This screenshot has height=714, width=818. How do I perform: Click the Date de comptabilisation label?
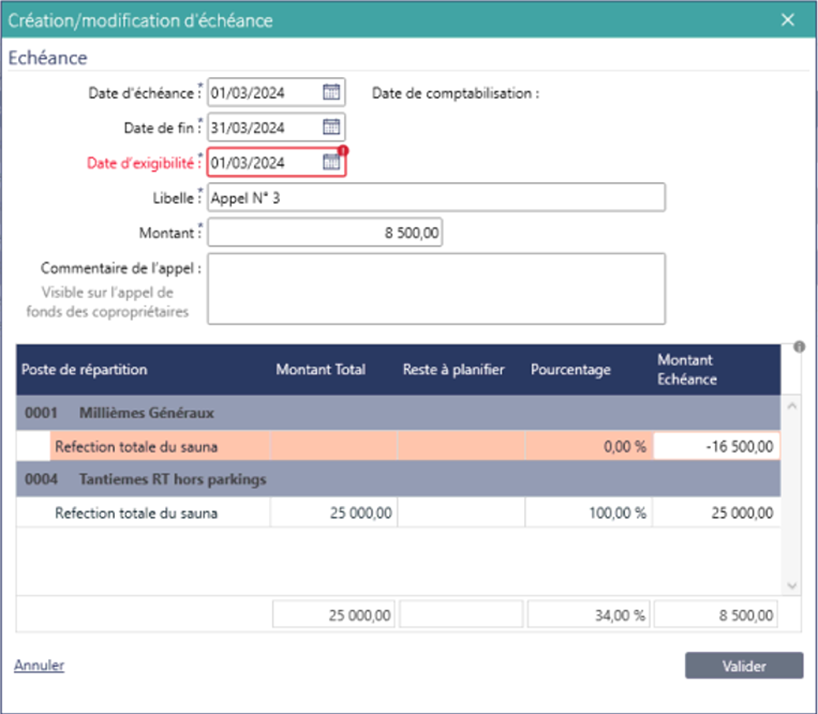point(455,93)
